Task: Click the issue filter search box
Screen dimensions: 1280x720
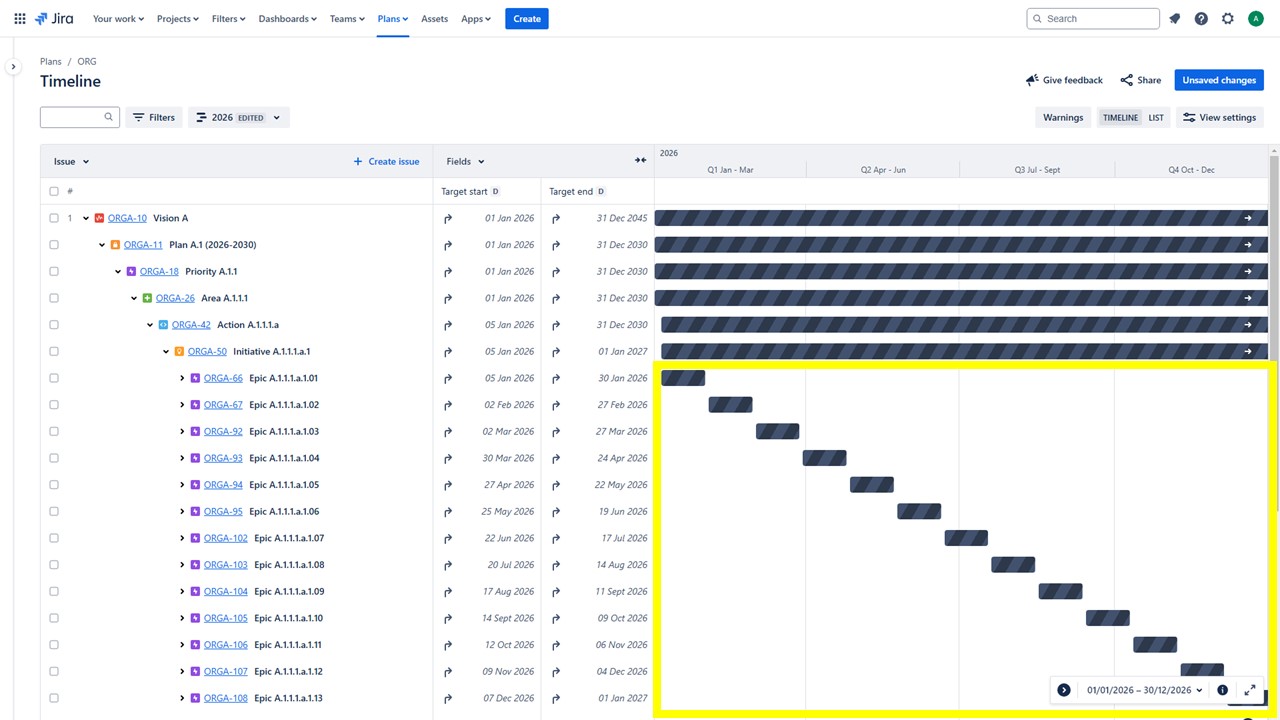Action: (x=80, y=117)
